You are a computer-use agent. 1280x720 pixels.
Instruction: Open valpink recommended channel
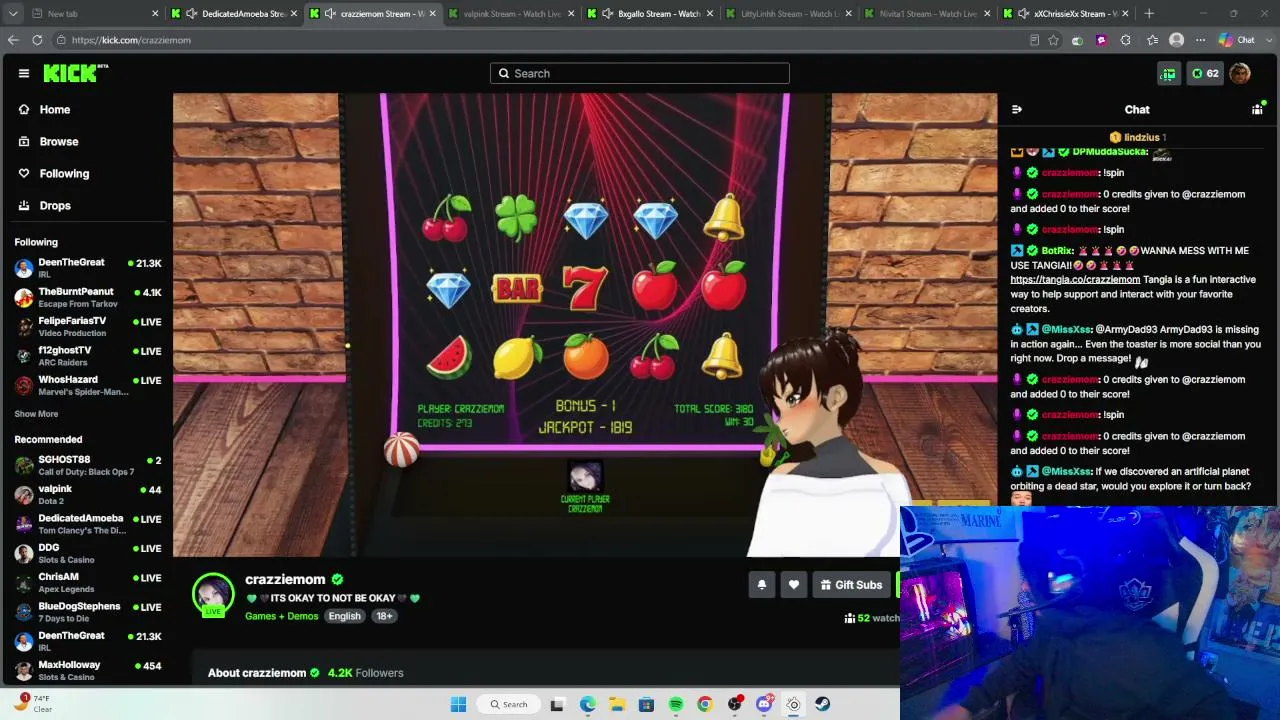pyautogui.click(x=88, y=495)
